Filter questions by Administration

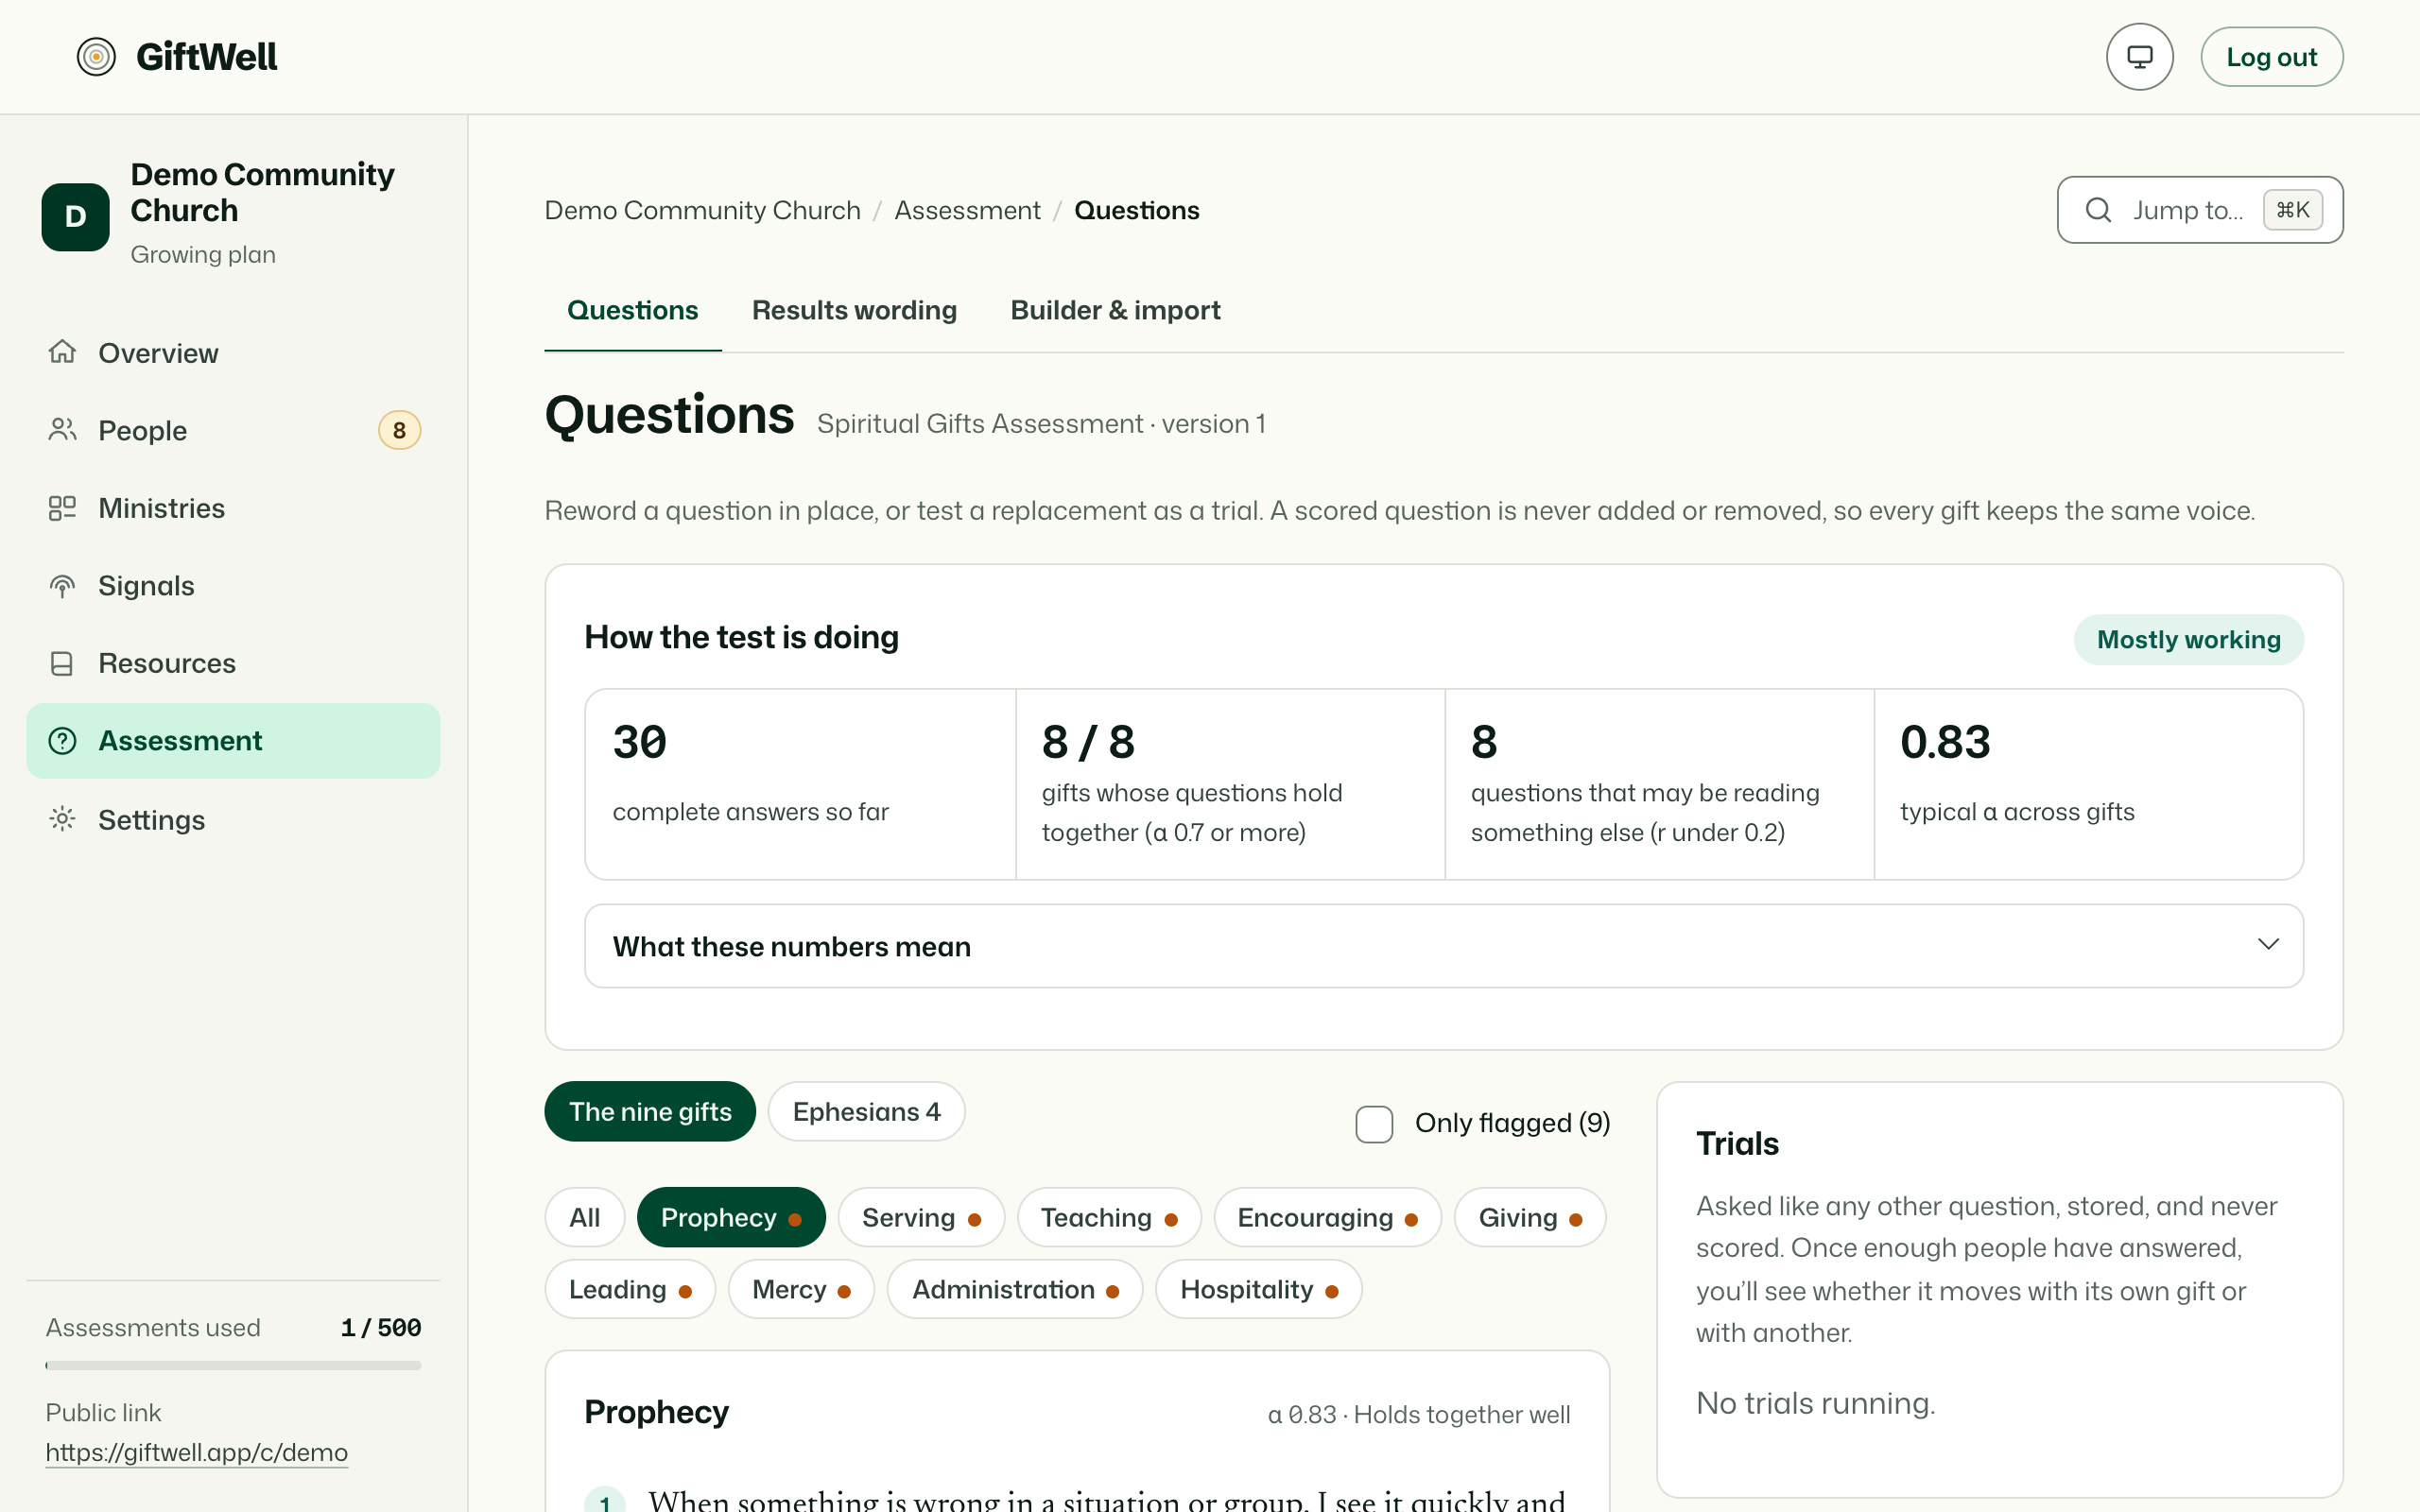coord(1015,1289)
